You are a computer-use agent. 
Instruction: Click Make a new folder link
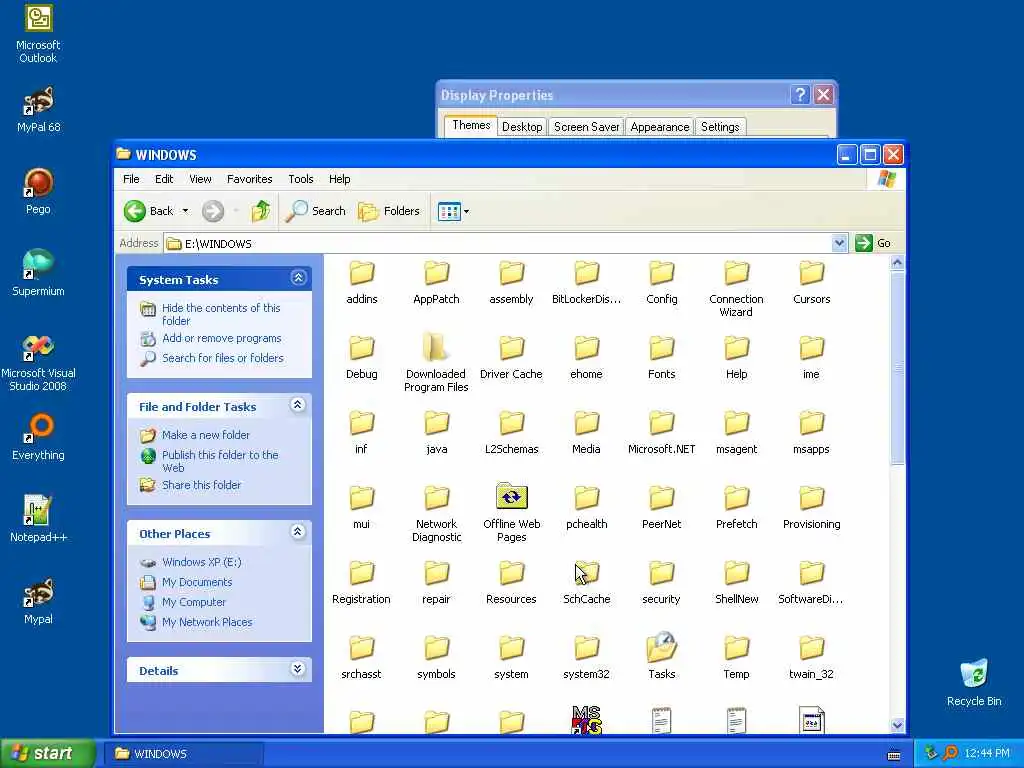click(206, 435)
